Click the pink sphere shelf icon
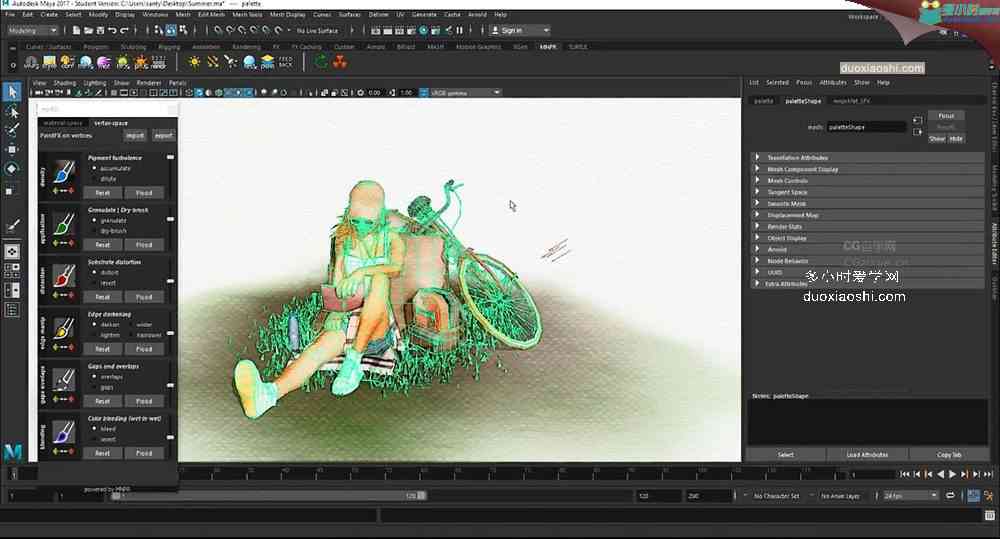This screenshot has height=539, width=1000. pos(103,62)
